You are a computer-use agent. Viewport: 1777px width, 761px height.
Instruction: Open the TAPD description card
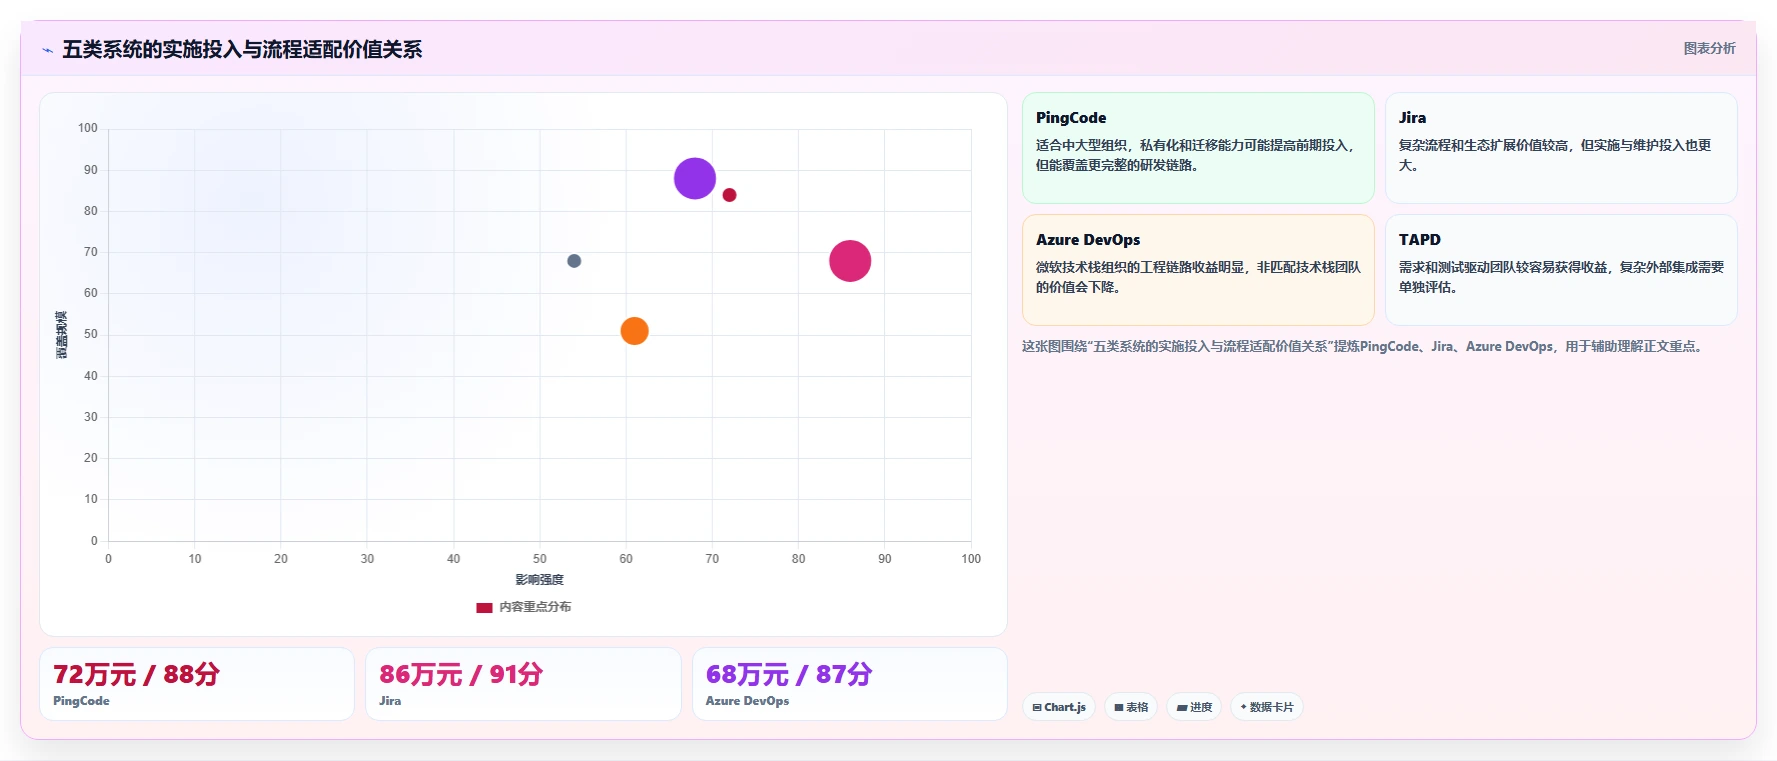[x=1561, y=270]
